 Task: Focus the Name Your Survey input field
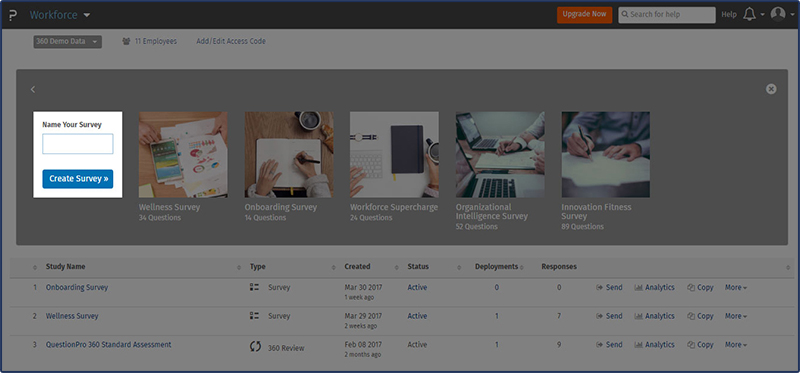78,144
